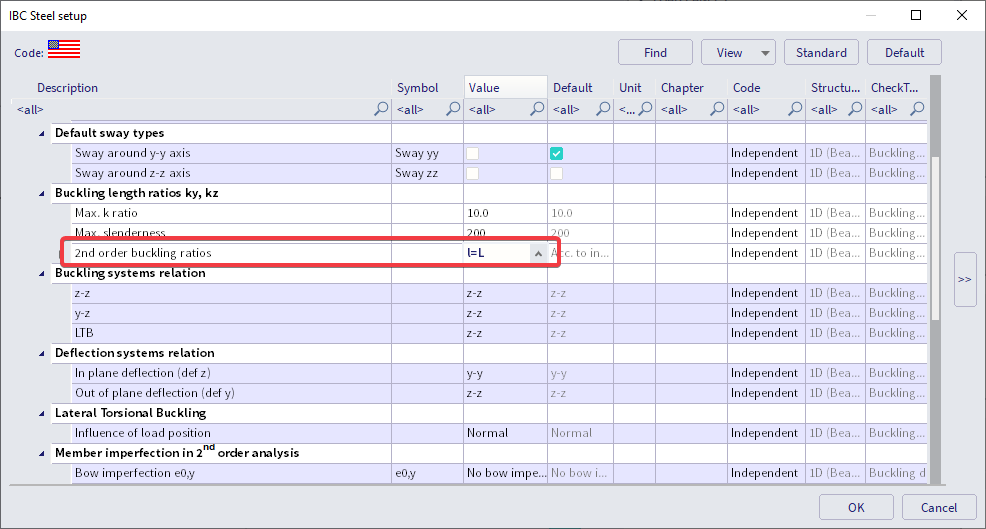Search icon in Default filter

[603, 109]
